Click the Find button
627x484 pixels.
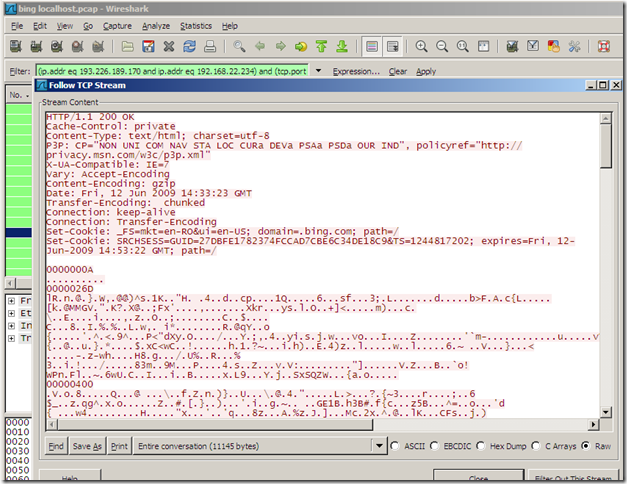(x=56, y=446)
